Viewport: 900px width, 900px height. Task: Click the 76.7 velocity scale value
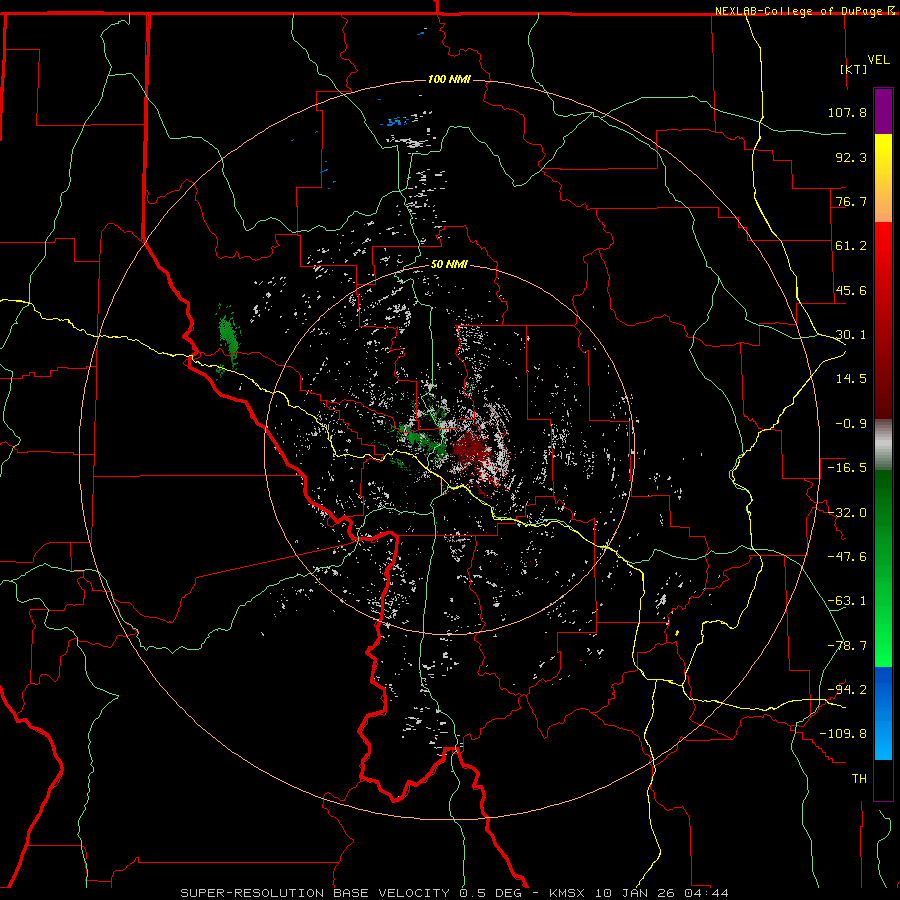[x=851, y=201]
